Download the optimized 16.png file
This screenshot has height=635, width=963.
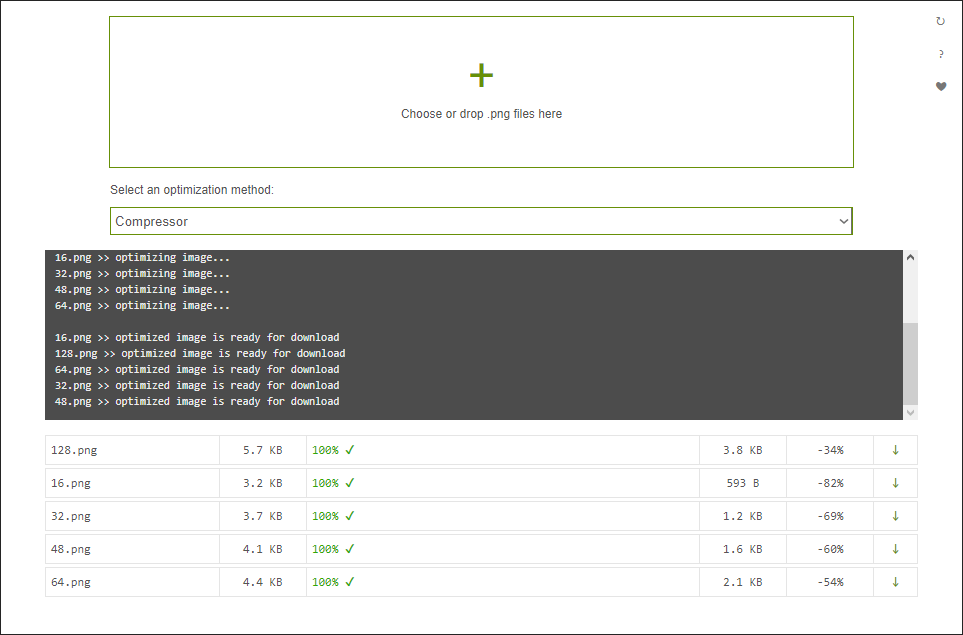click(x=895, y=482)
